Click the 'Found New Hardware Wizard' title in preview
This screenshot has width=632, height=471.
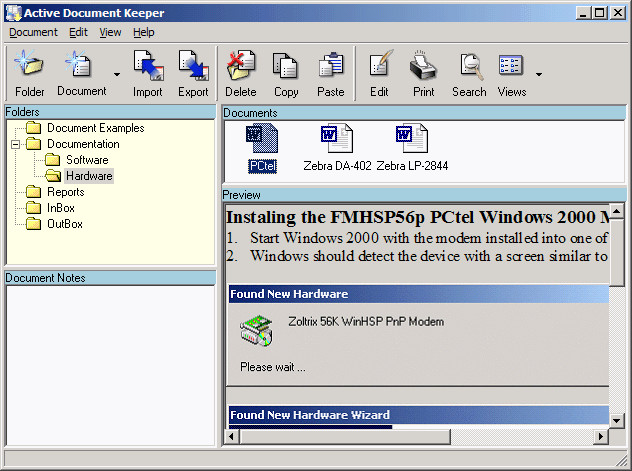[x=310, y=415]
